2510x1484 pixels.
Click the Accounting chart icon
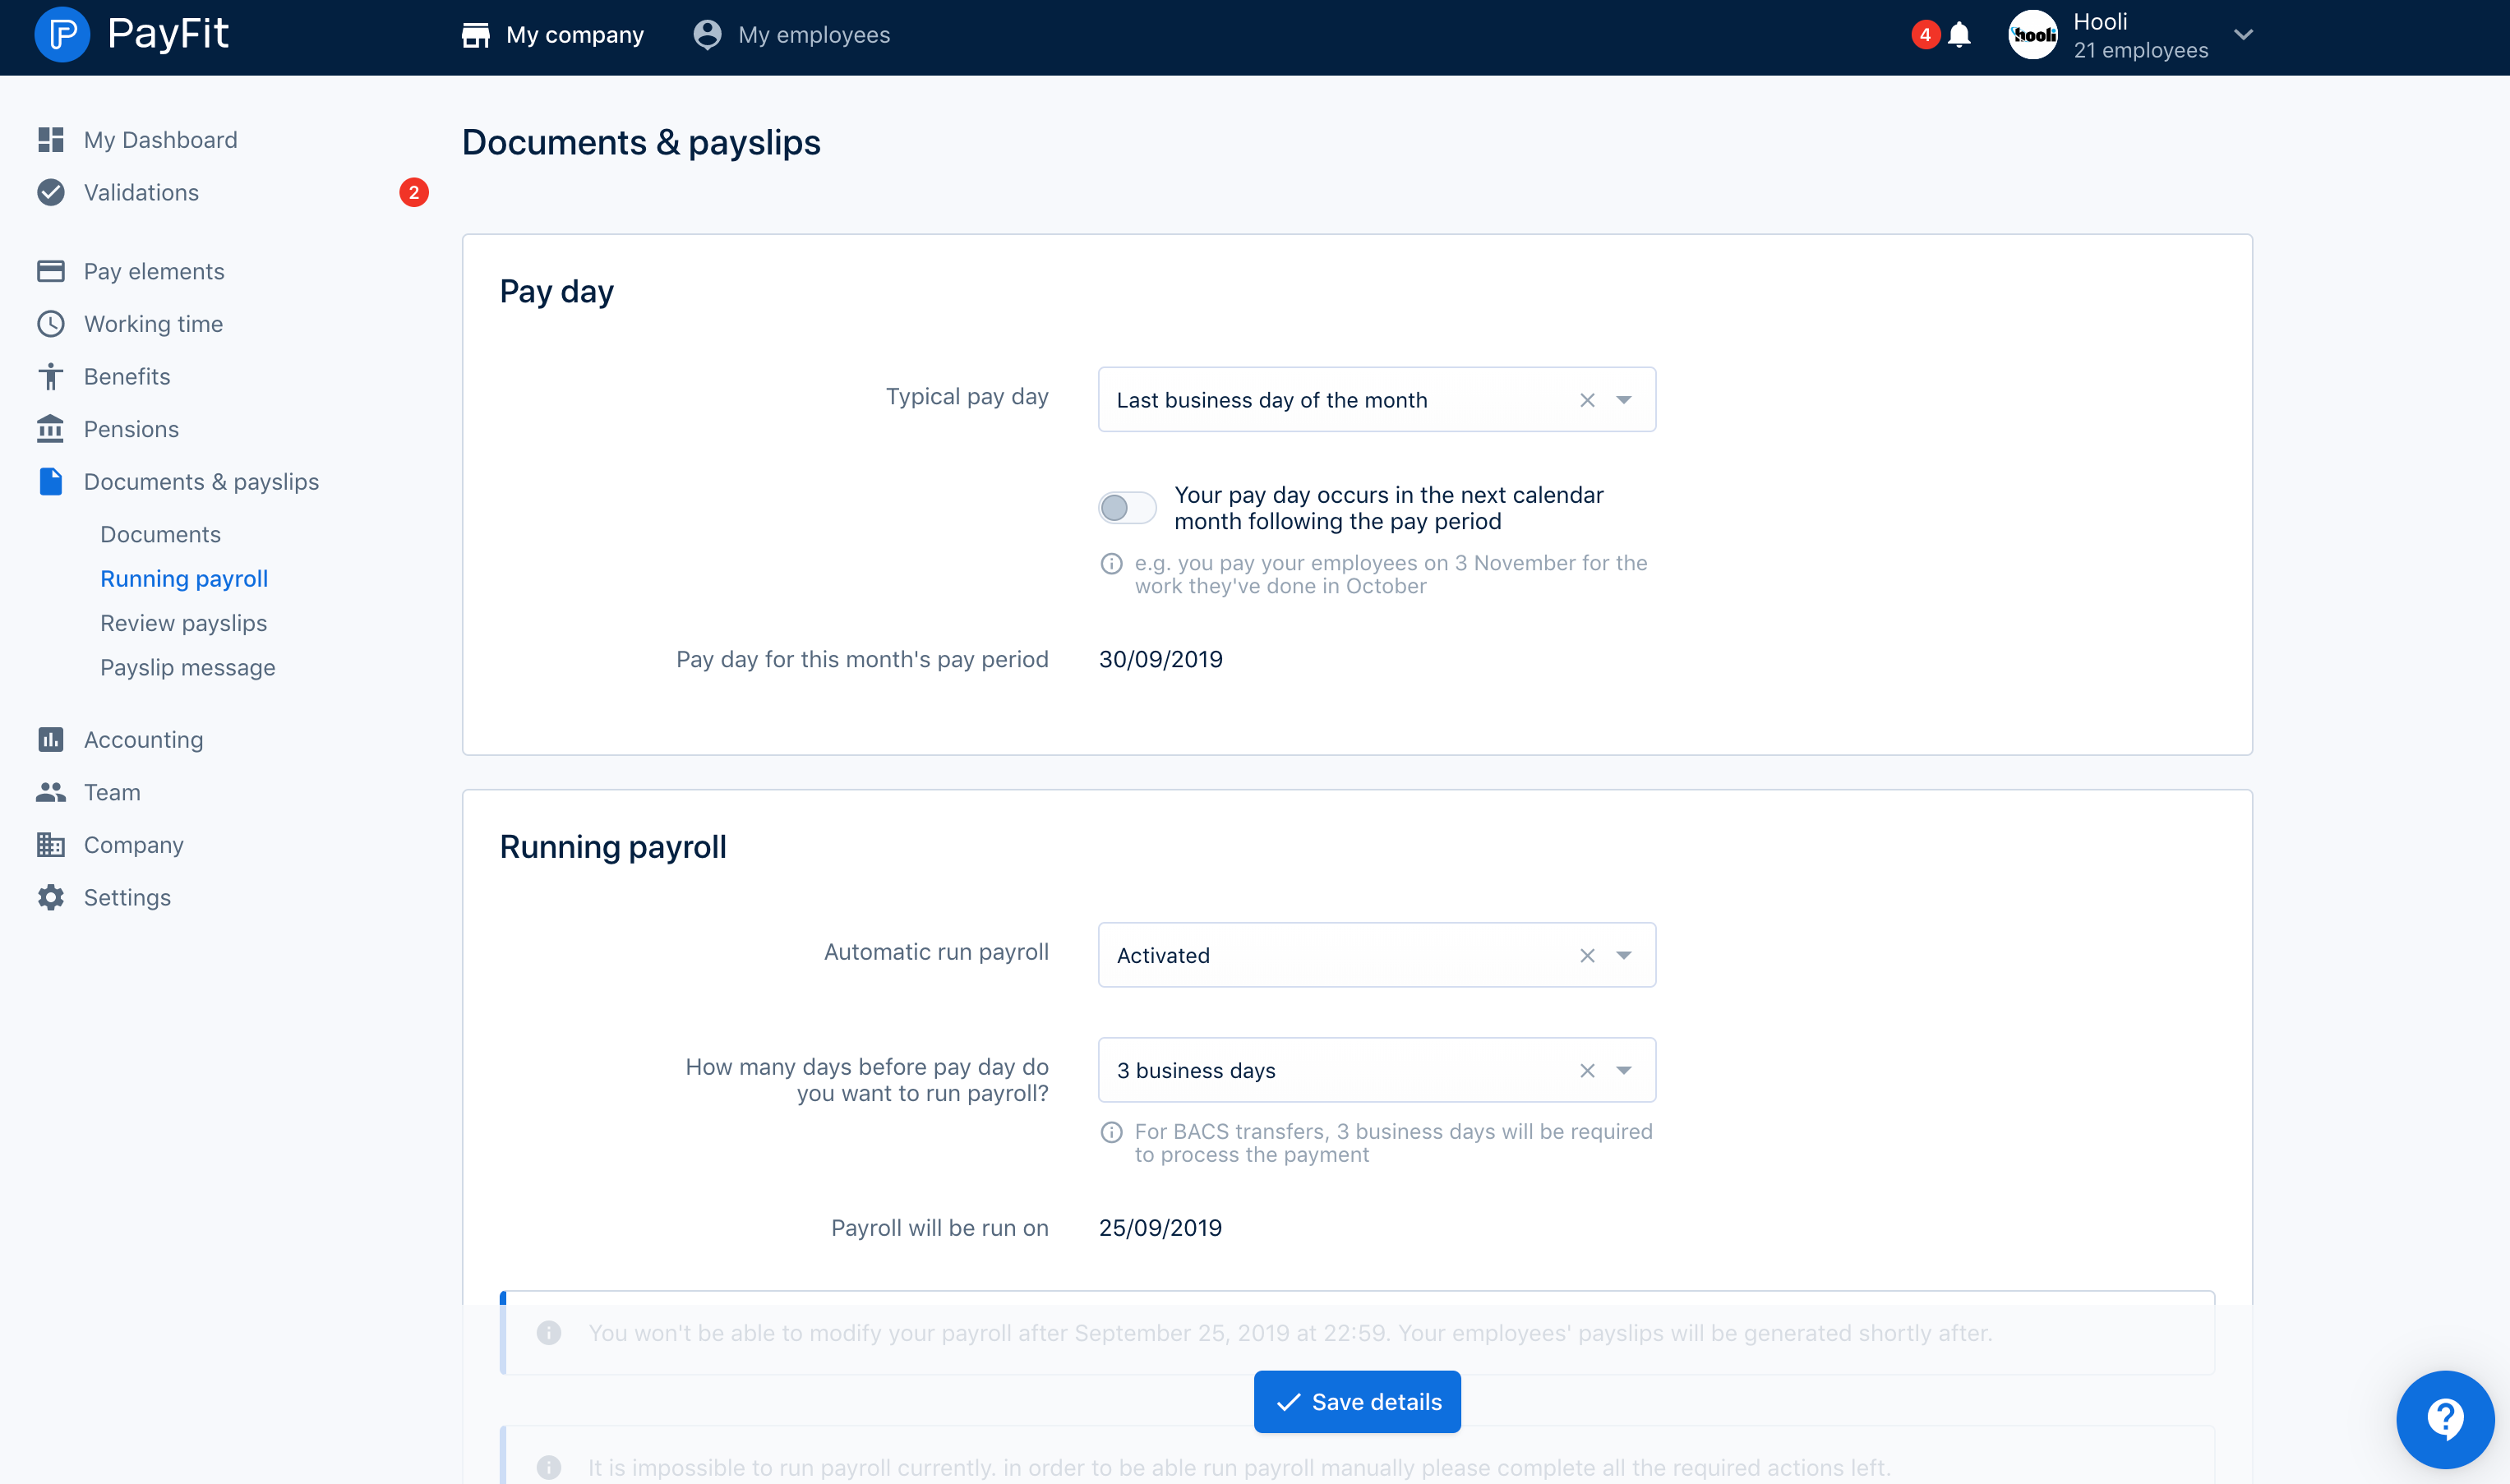(51, 739)
